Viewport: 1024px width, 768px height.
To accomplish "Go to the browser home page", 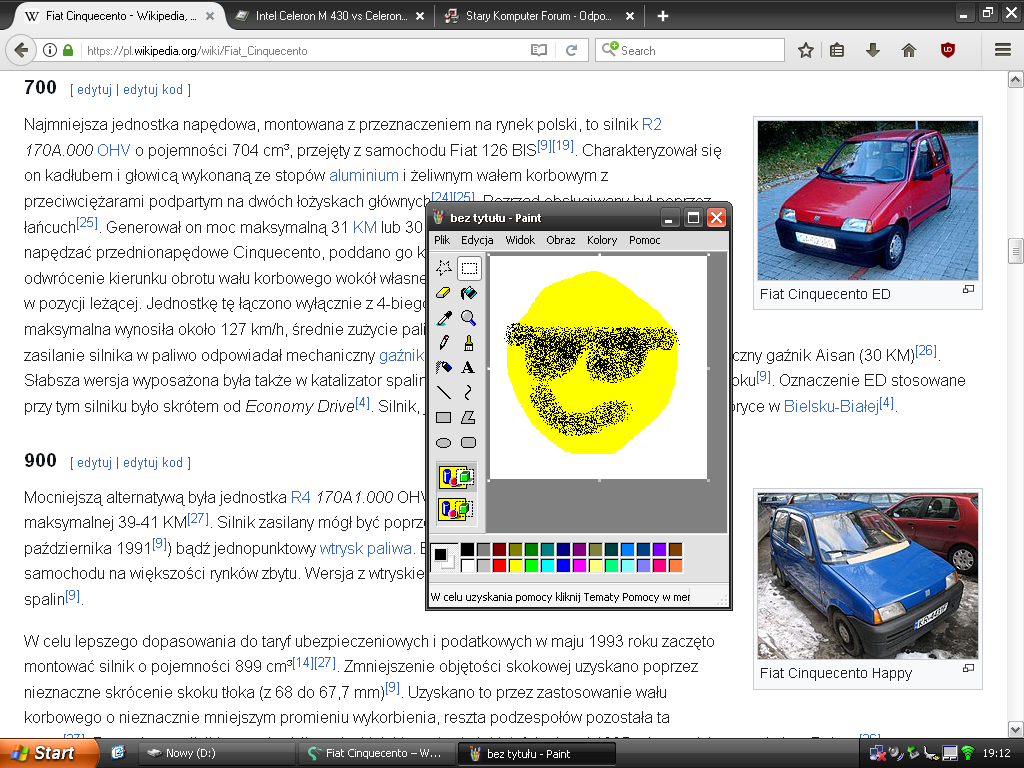I will (908, 50).
